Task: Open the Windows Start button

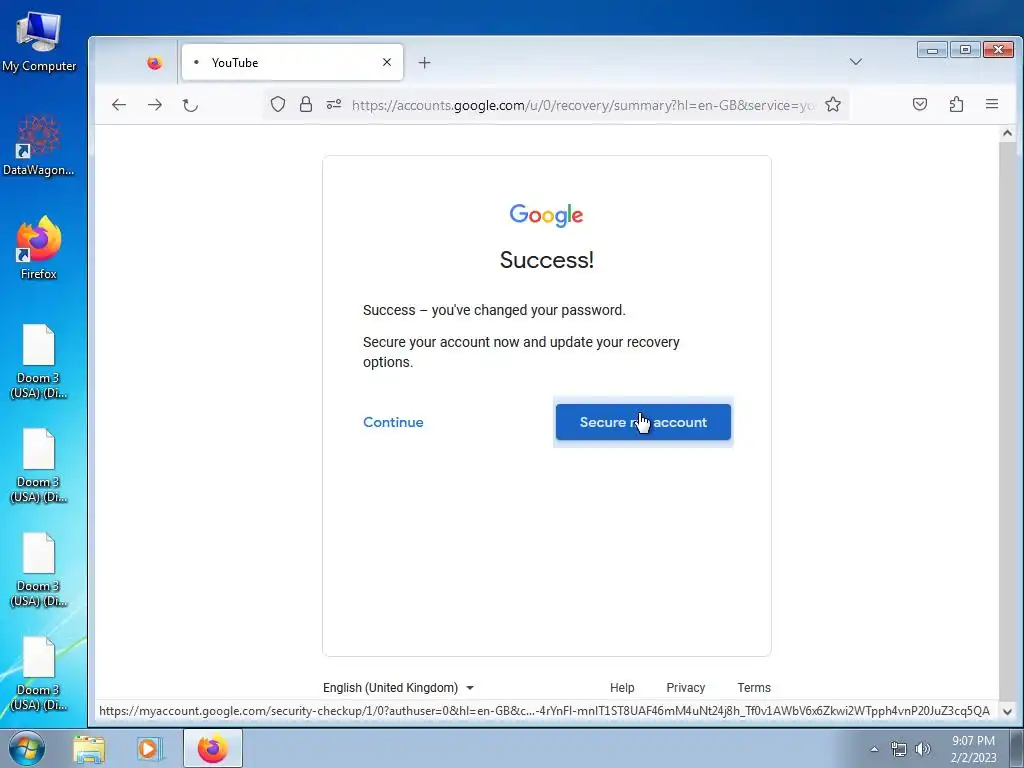Action: 27,748
